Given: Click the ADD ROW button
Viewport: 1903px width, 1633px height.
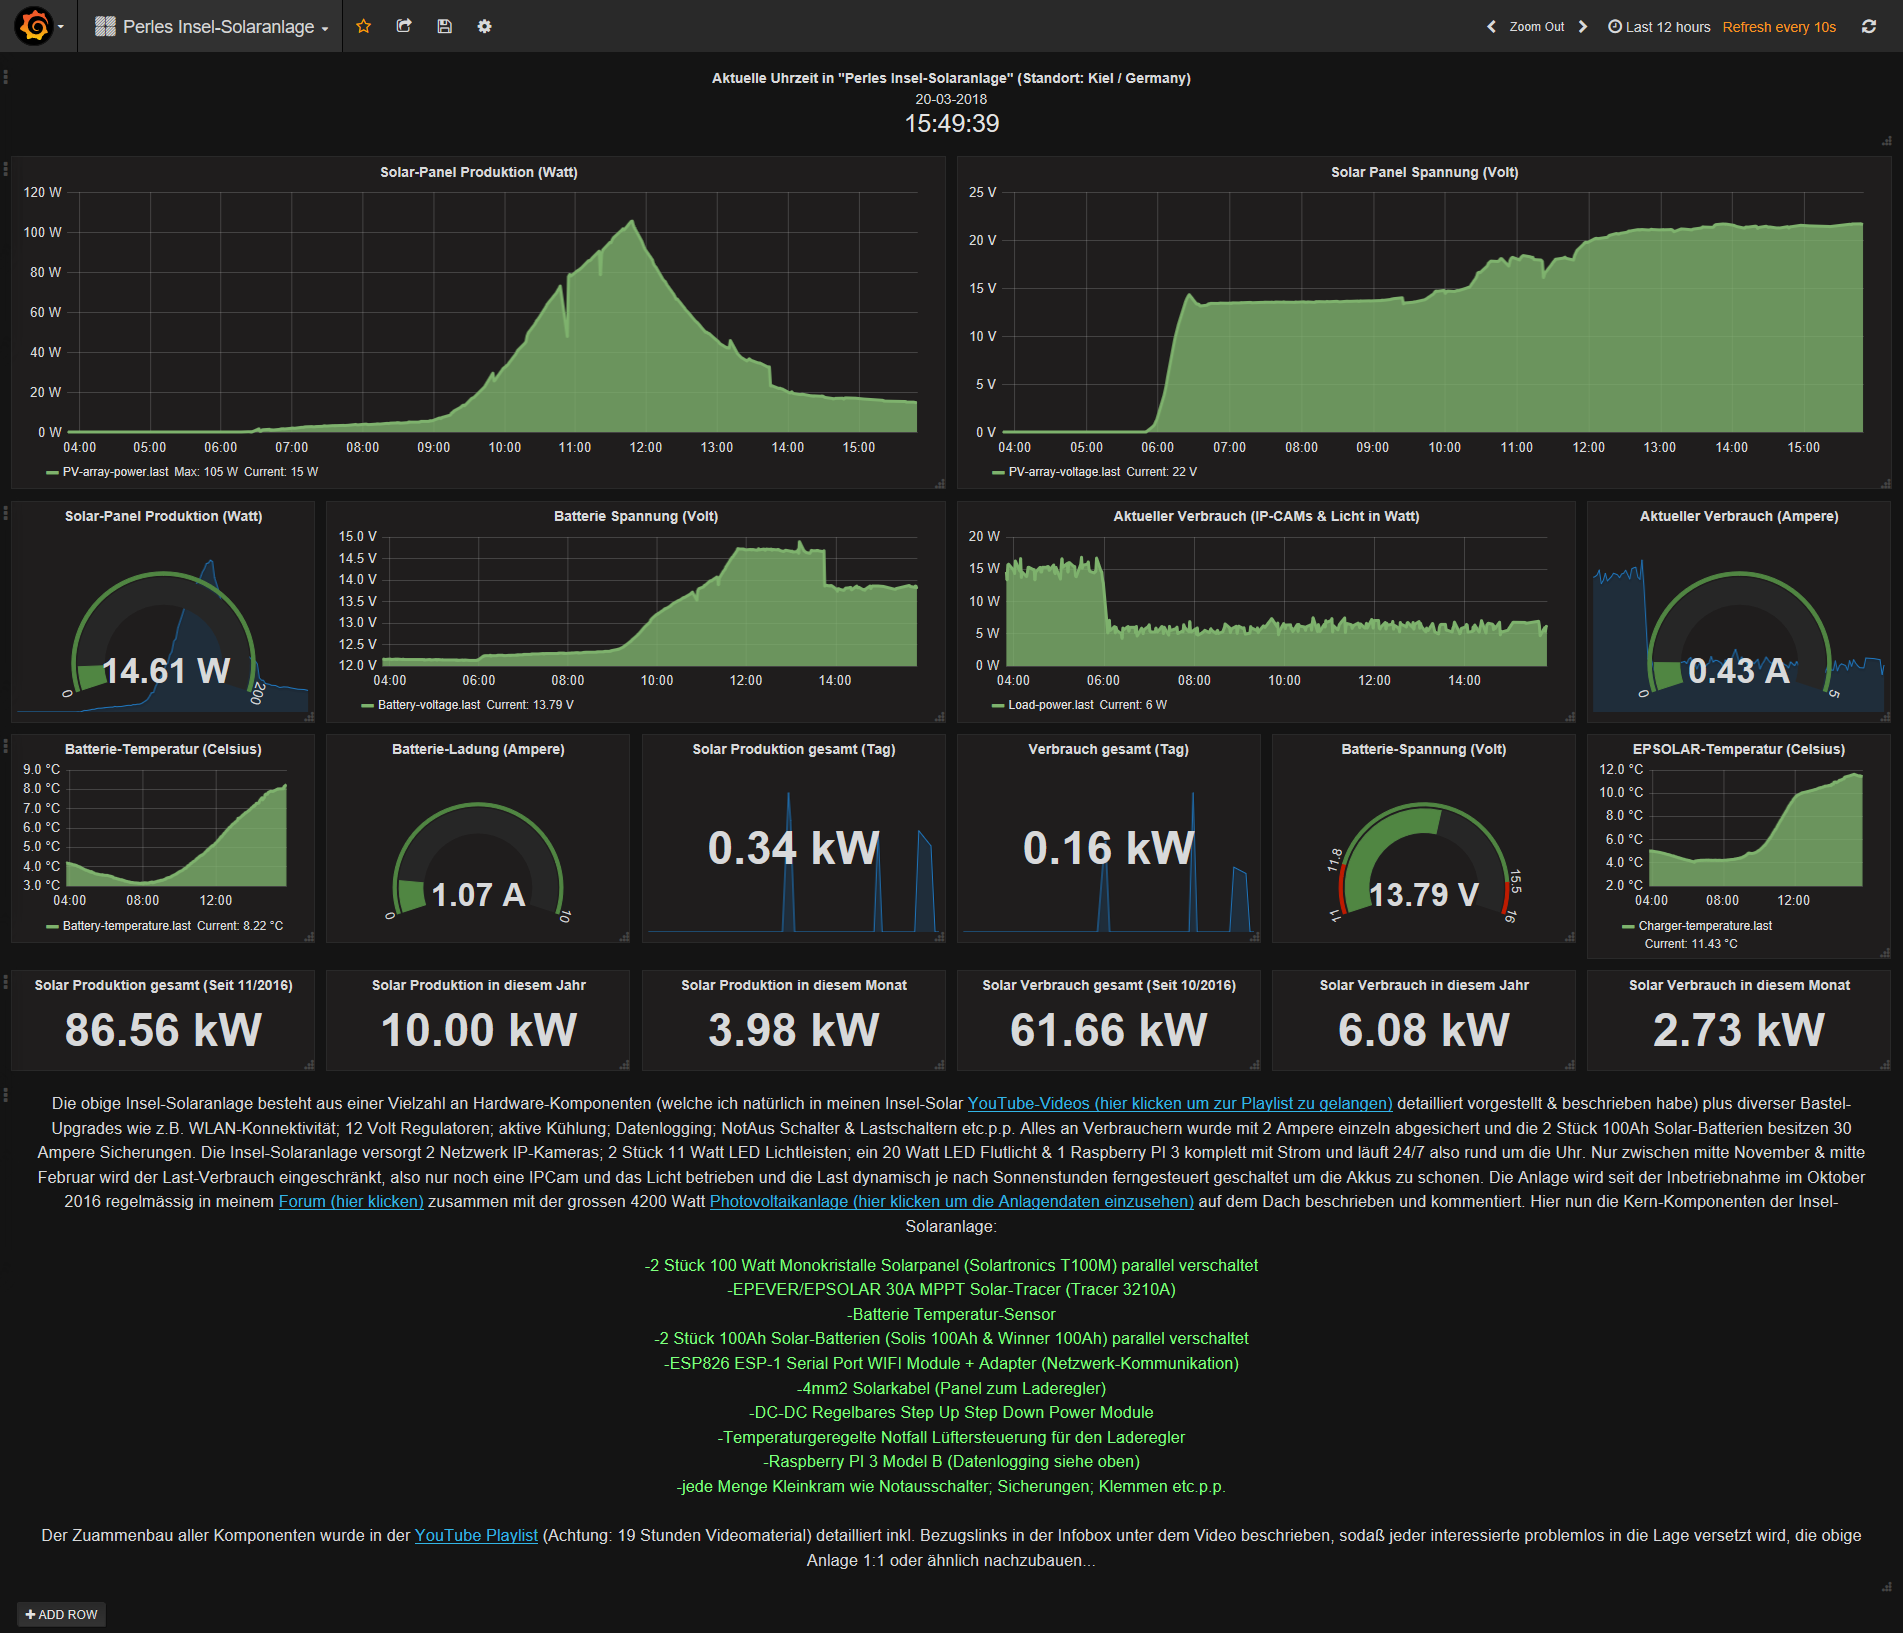Looking at the screenshot, I should [x=61, y=1614].
